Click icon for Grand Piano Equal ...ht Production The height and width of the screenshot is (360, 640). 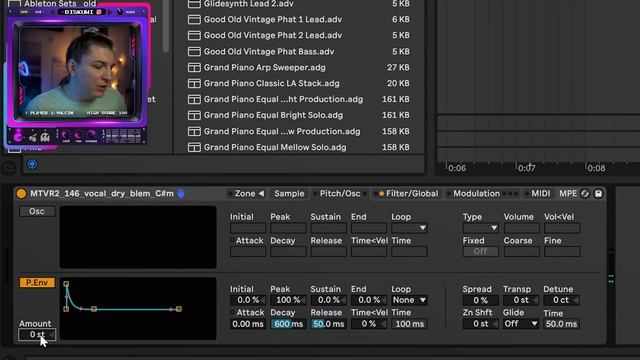[194, 99]
